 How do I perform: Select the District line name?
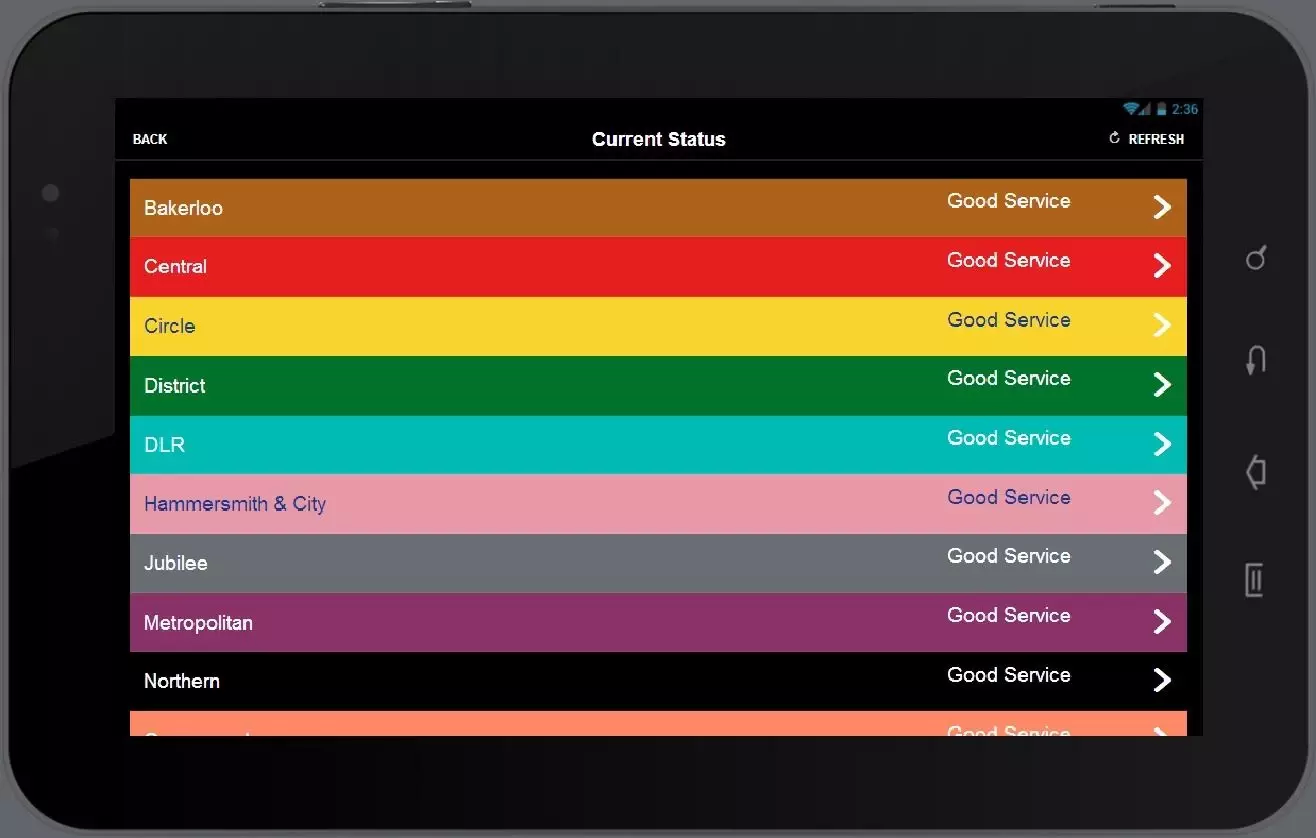[x=174, y=385]
